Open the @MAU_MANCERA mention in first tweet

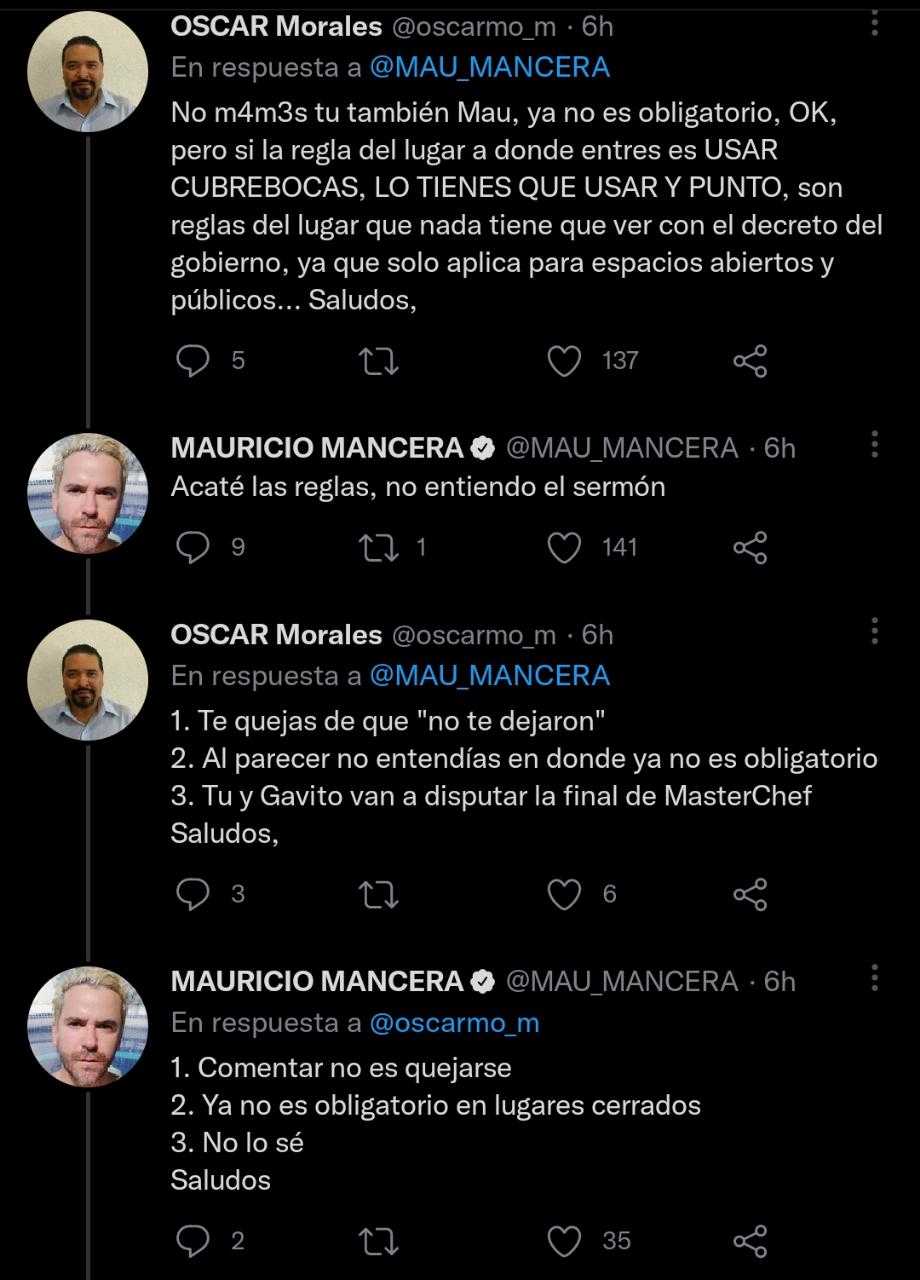(490, 67)
